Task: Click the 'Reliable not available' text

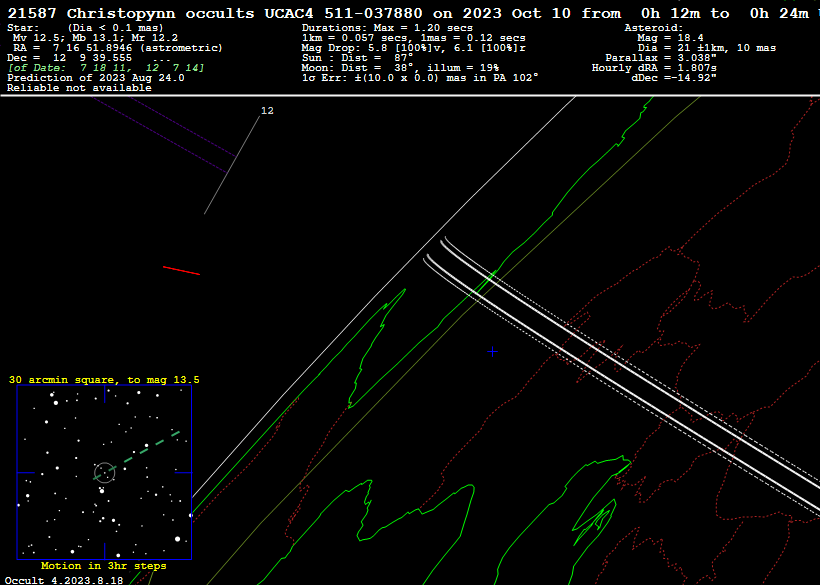Action: [79, 88]
